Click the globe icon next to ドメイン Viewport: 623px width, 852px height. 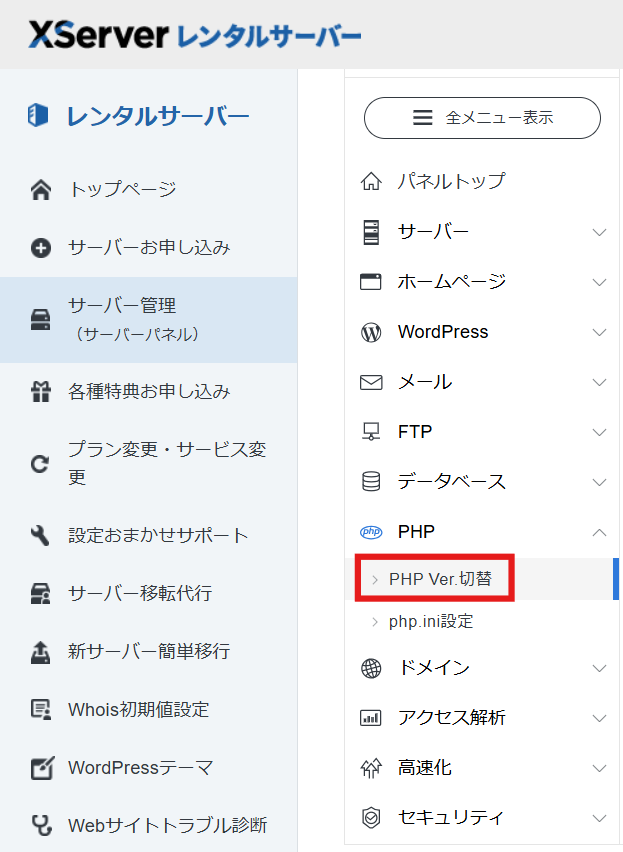tap(371, 668)
